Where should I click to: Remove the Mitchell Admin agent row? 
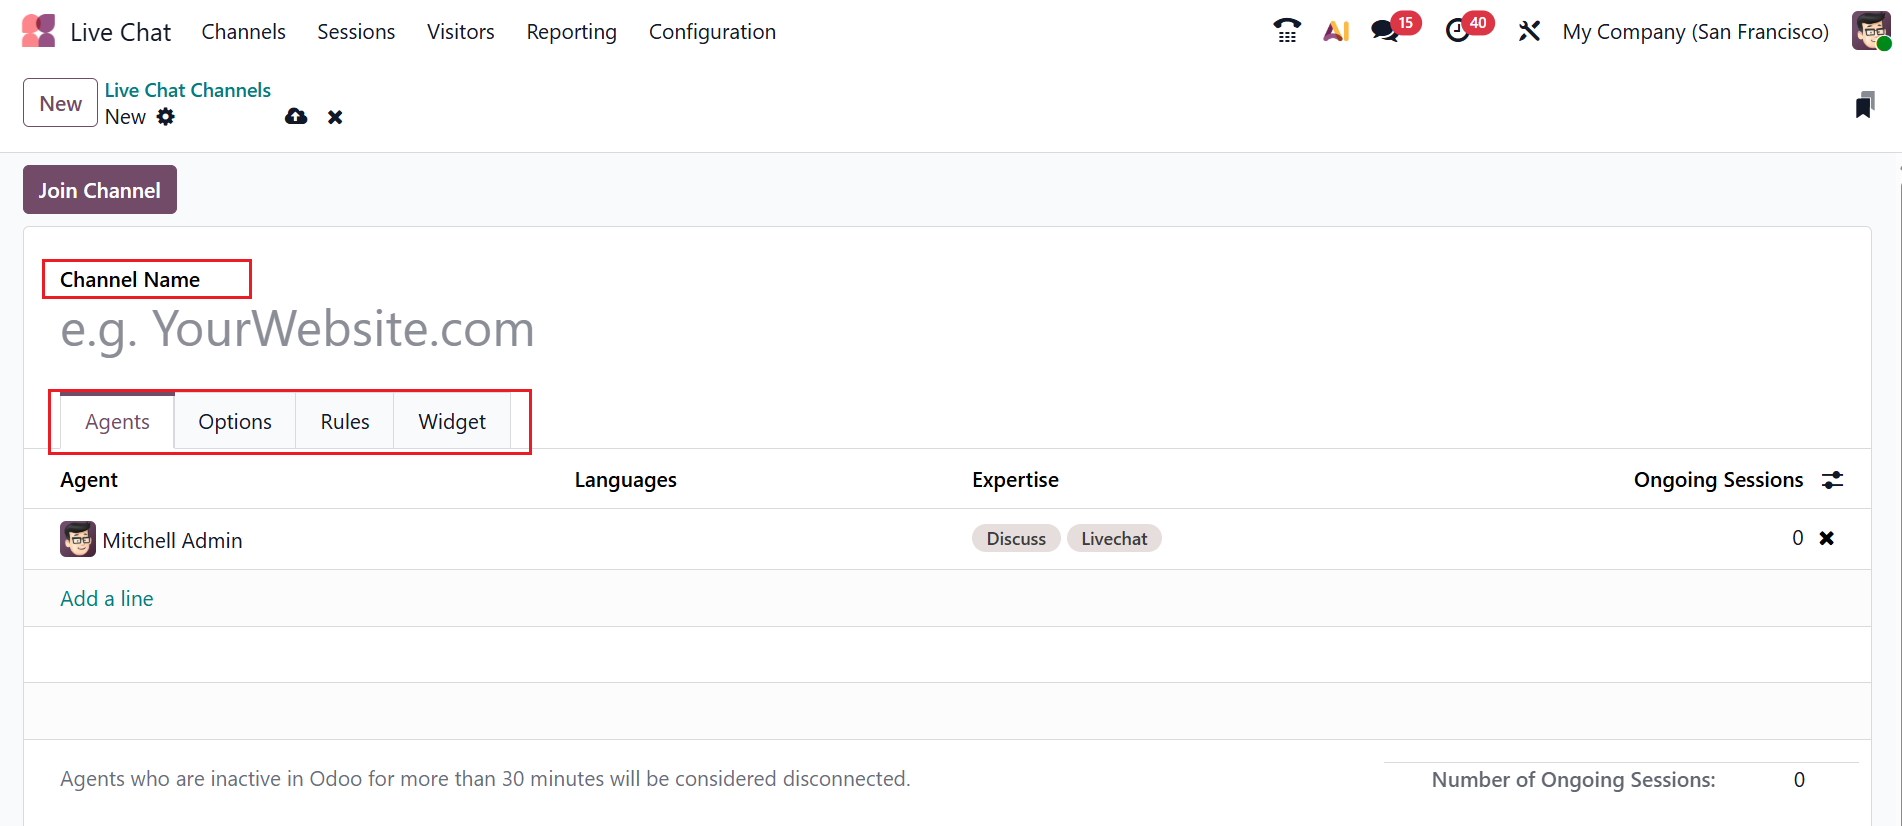[x=1826, y=538]
